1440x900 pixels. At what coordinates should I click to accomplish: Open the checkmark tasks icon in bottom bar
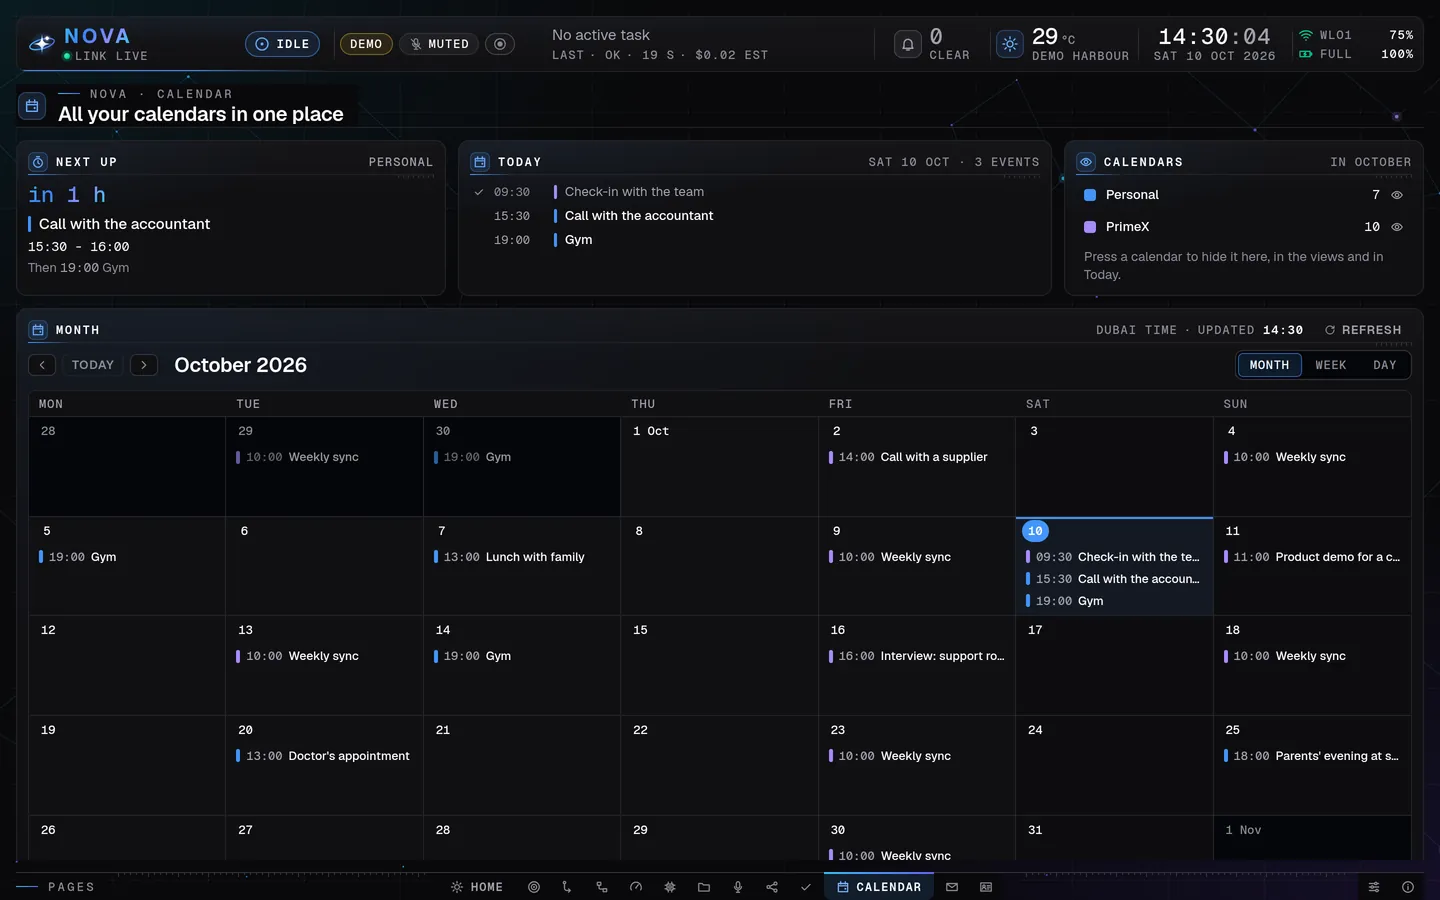[806, 887]
